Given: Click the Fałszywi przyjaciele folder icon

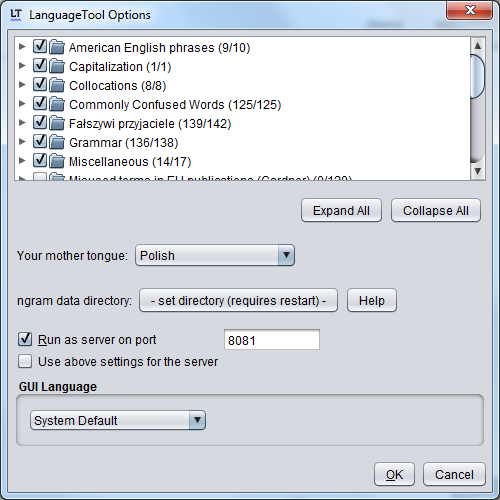Looking at the screenshot, I should (57, 123).
